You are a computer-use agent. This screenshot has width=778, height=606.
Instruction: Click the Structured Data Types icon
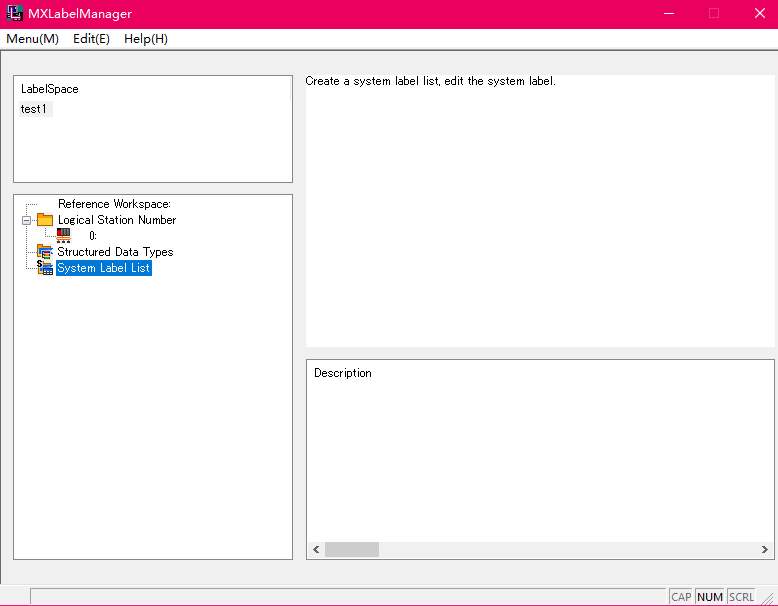coord(45,252)
